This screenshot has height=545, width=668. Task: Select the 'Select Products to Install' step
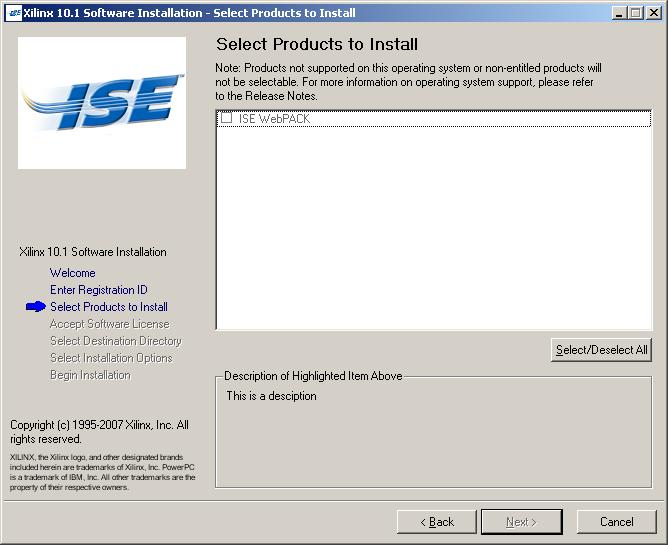click(109, 307)
